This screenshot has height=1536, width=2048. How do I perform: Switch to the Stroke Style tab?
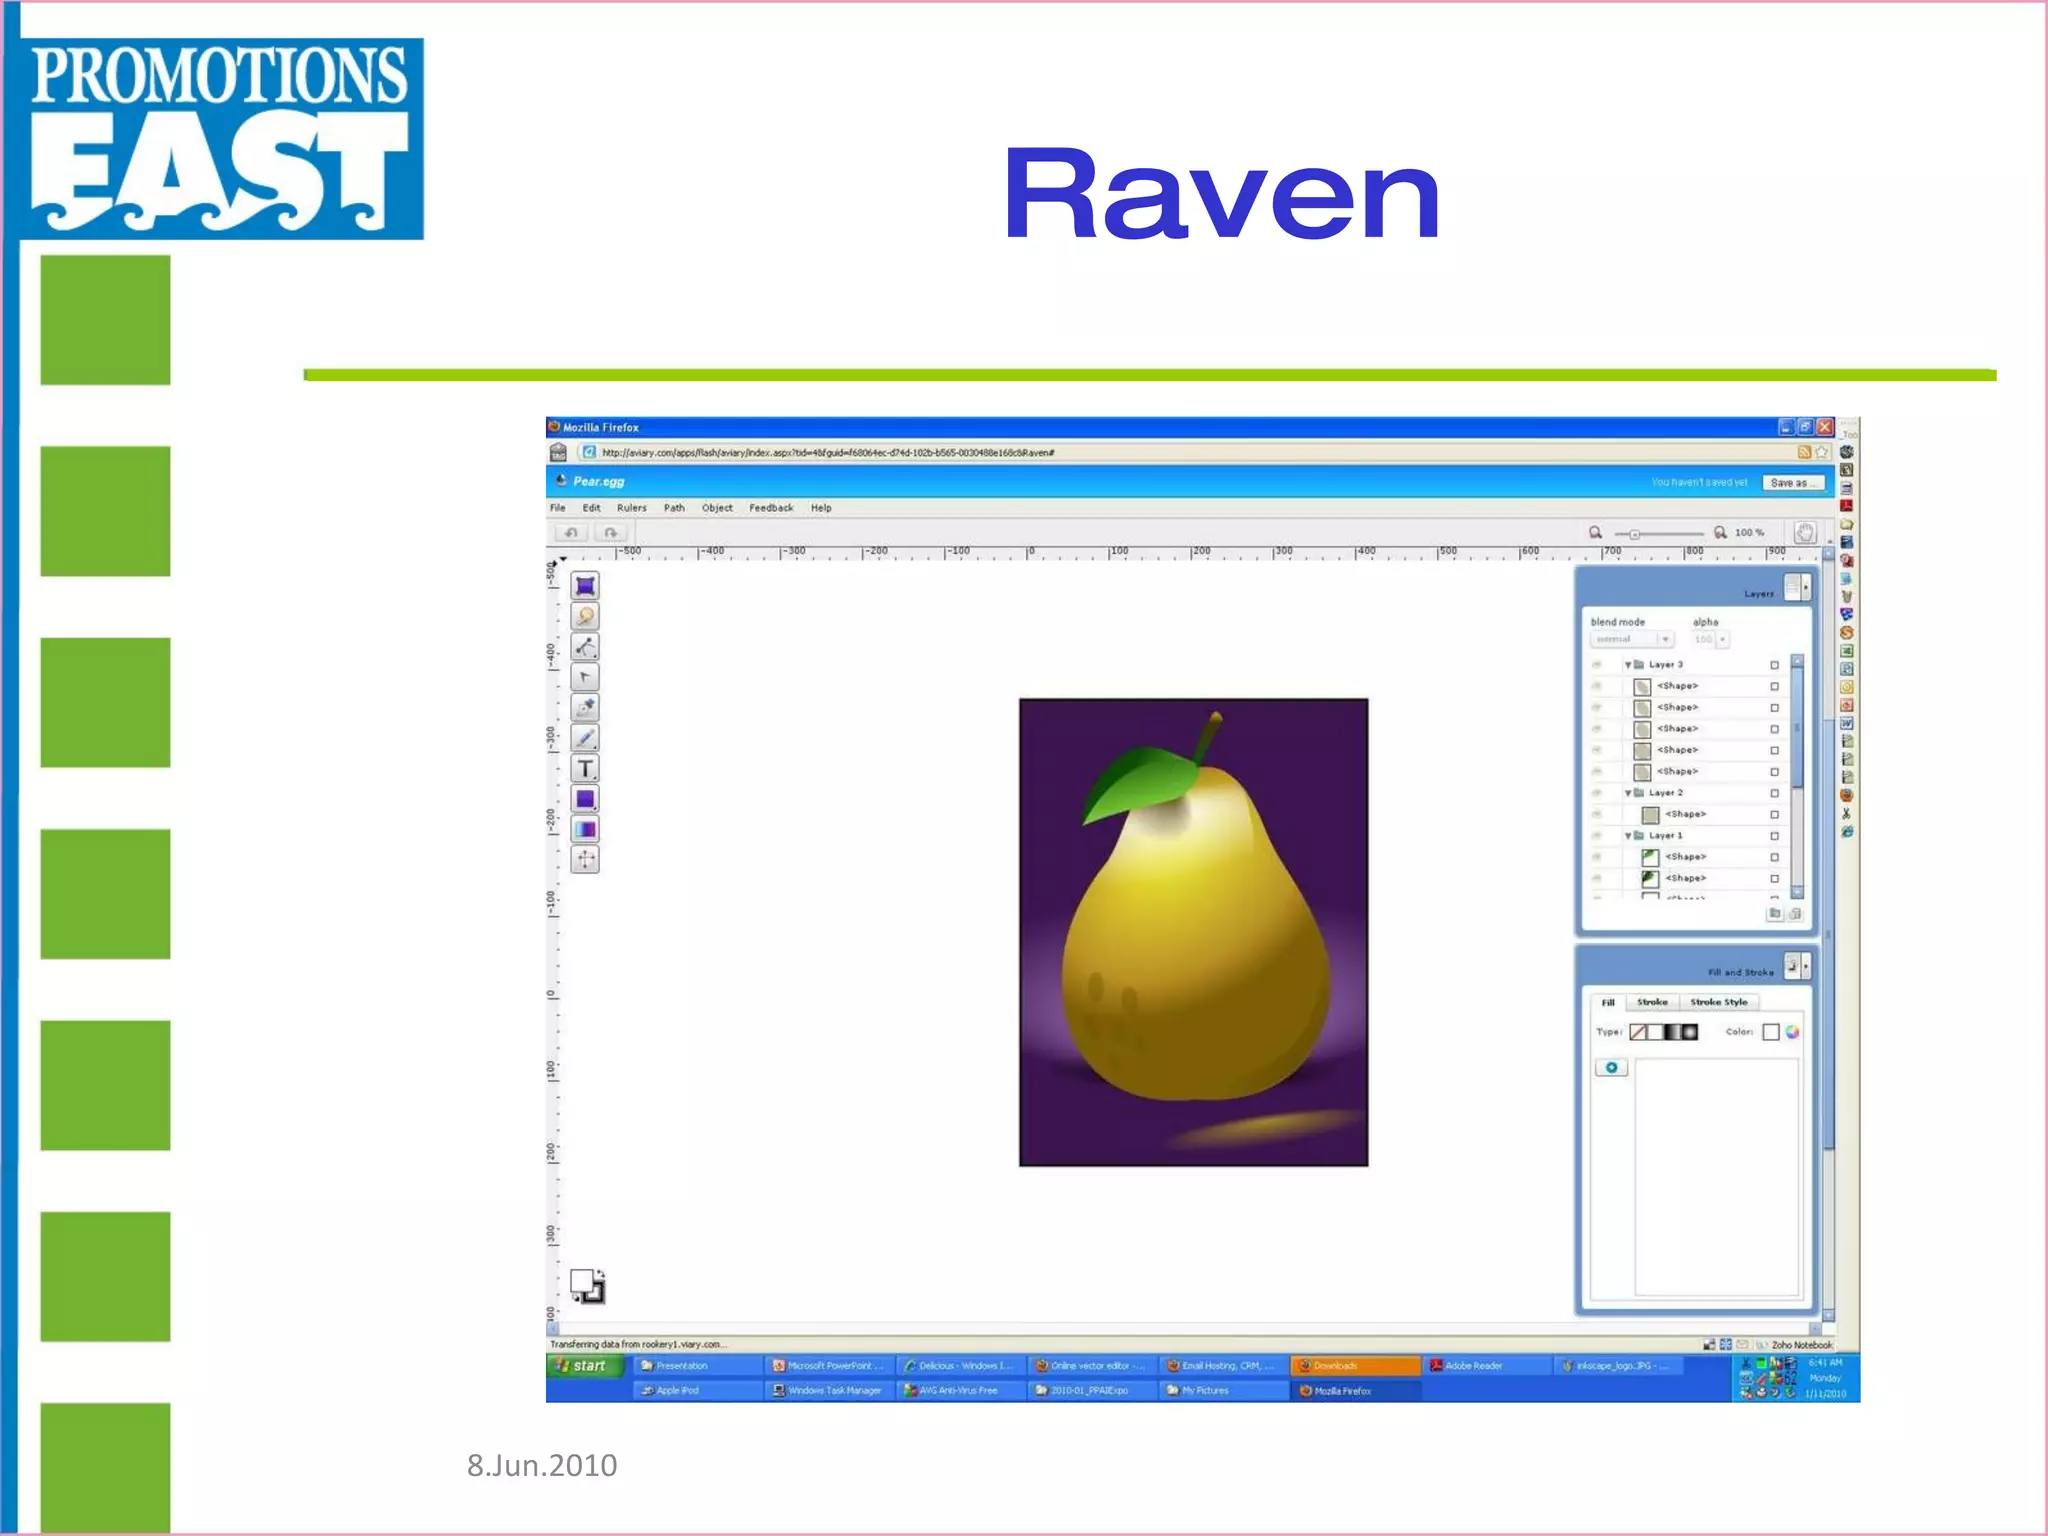tap(1719, 1002)
